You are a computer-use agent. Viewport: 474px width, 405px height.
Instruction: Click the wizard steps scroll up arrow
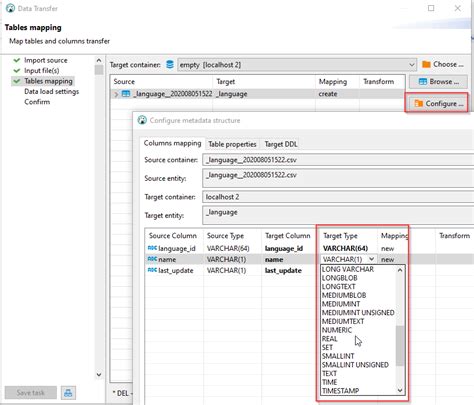99,60
